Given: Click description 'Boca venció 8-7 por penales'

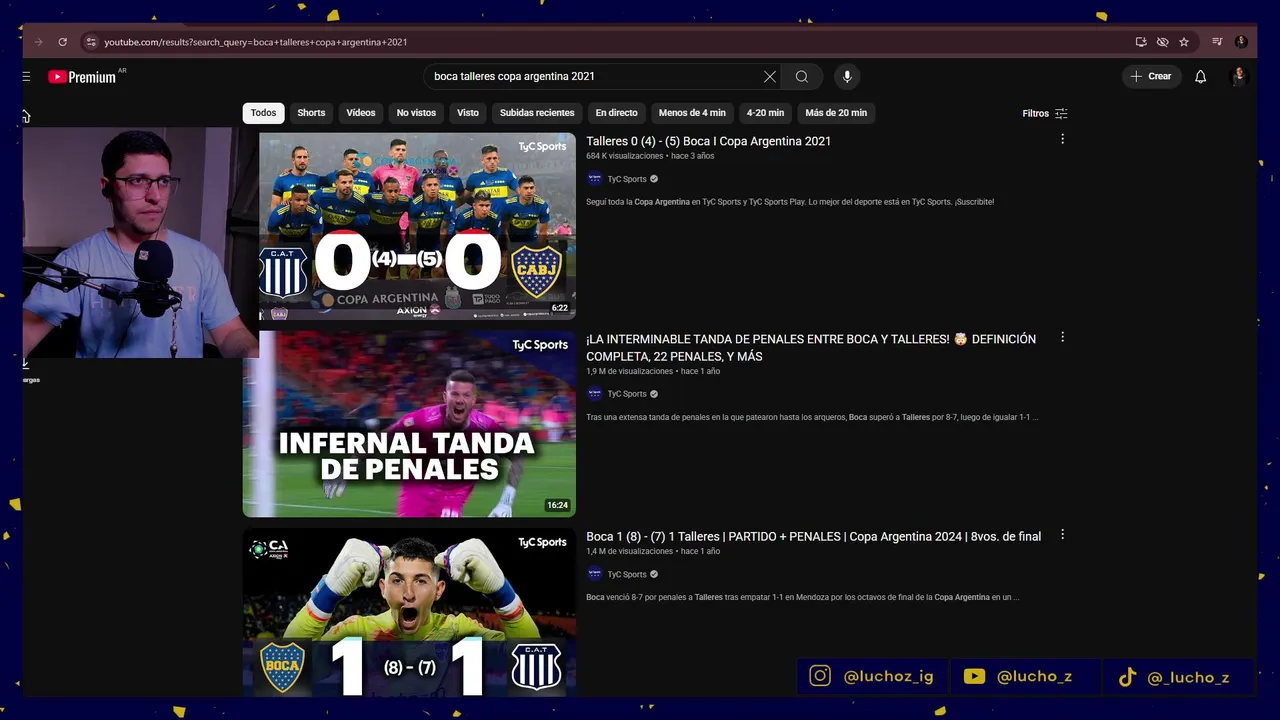Looking at the screenshot, I should click(803, 597).
